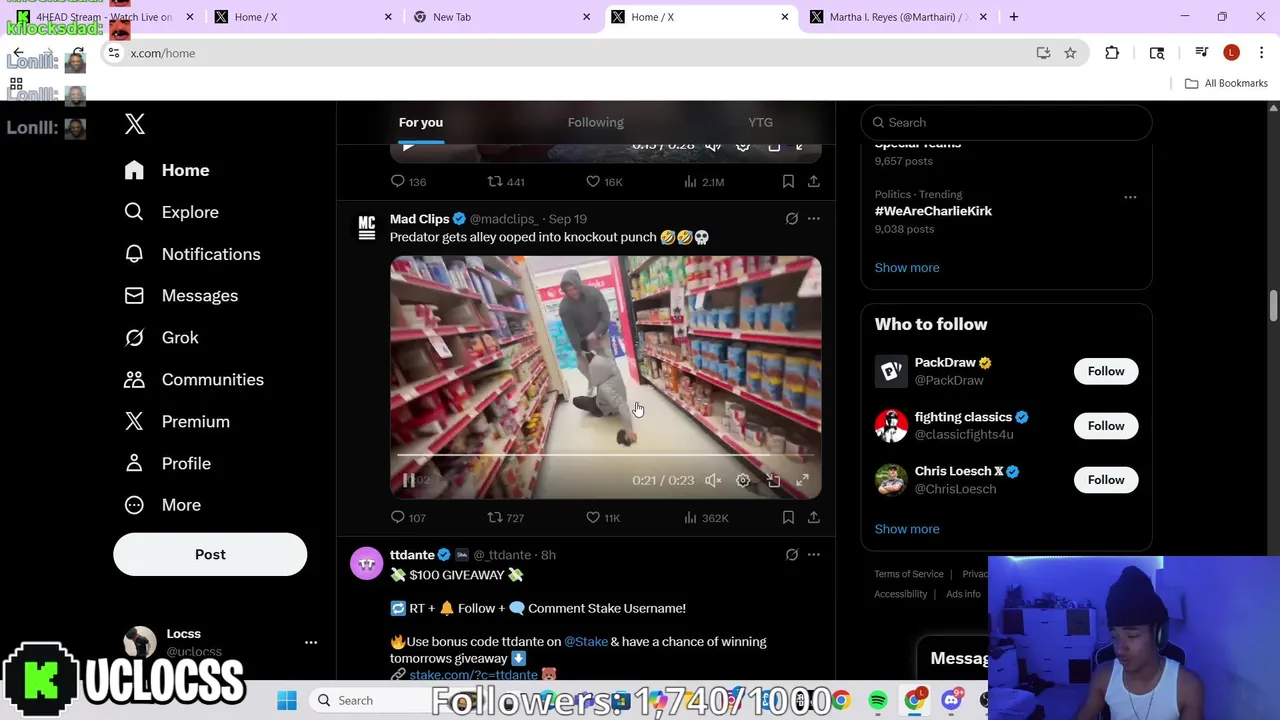Unmute the Mad Clips video

pyautogui.click(x=713, y=481)
